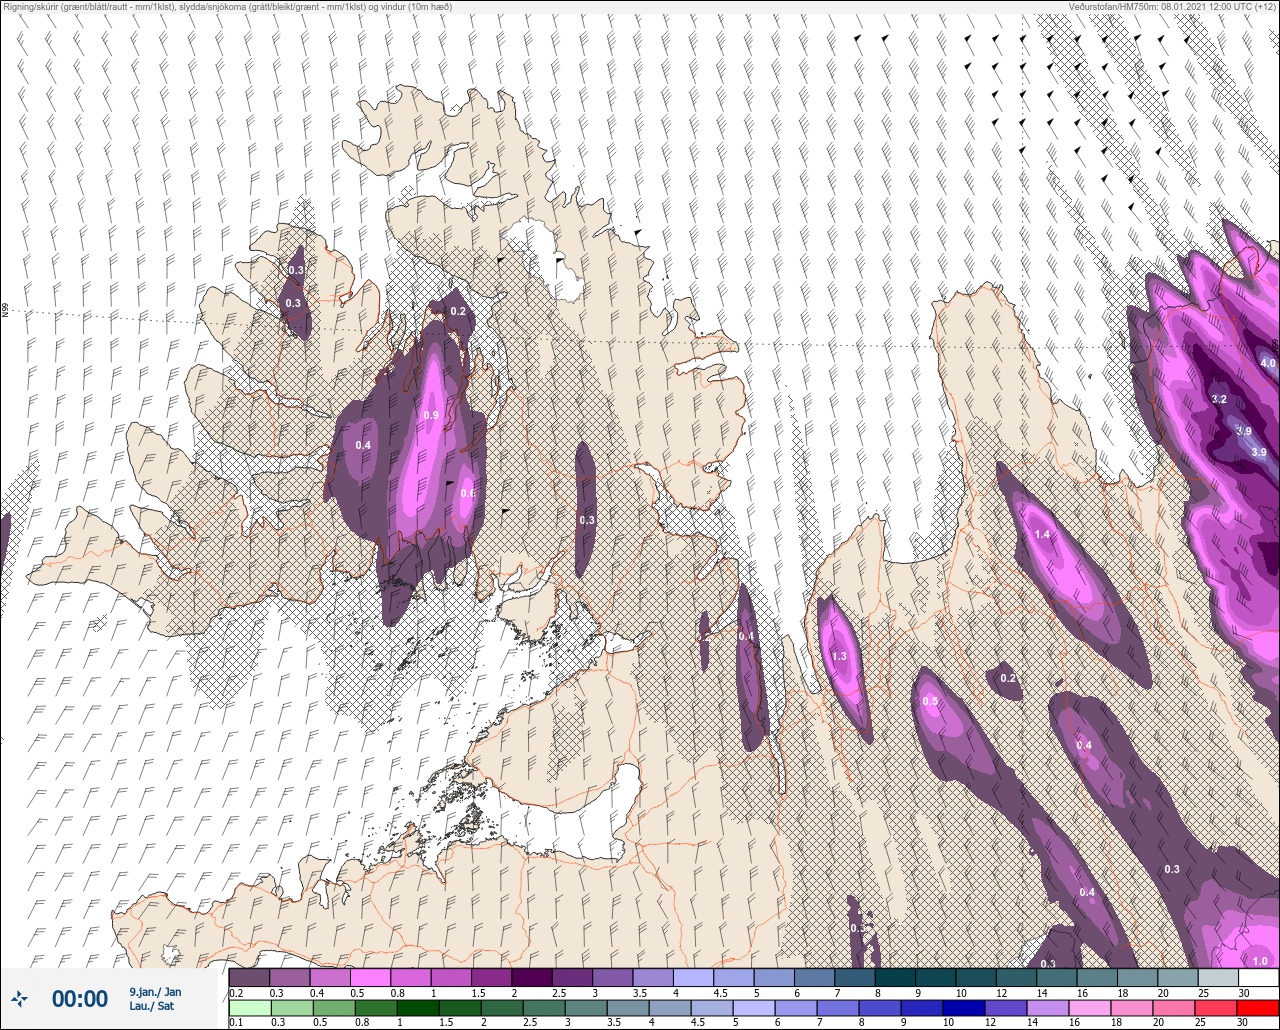Click the 0.6 precipitation value on the map

click(x=467, y=493)
